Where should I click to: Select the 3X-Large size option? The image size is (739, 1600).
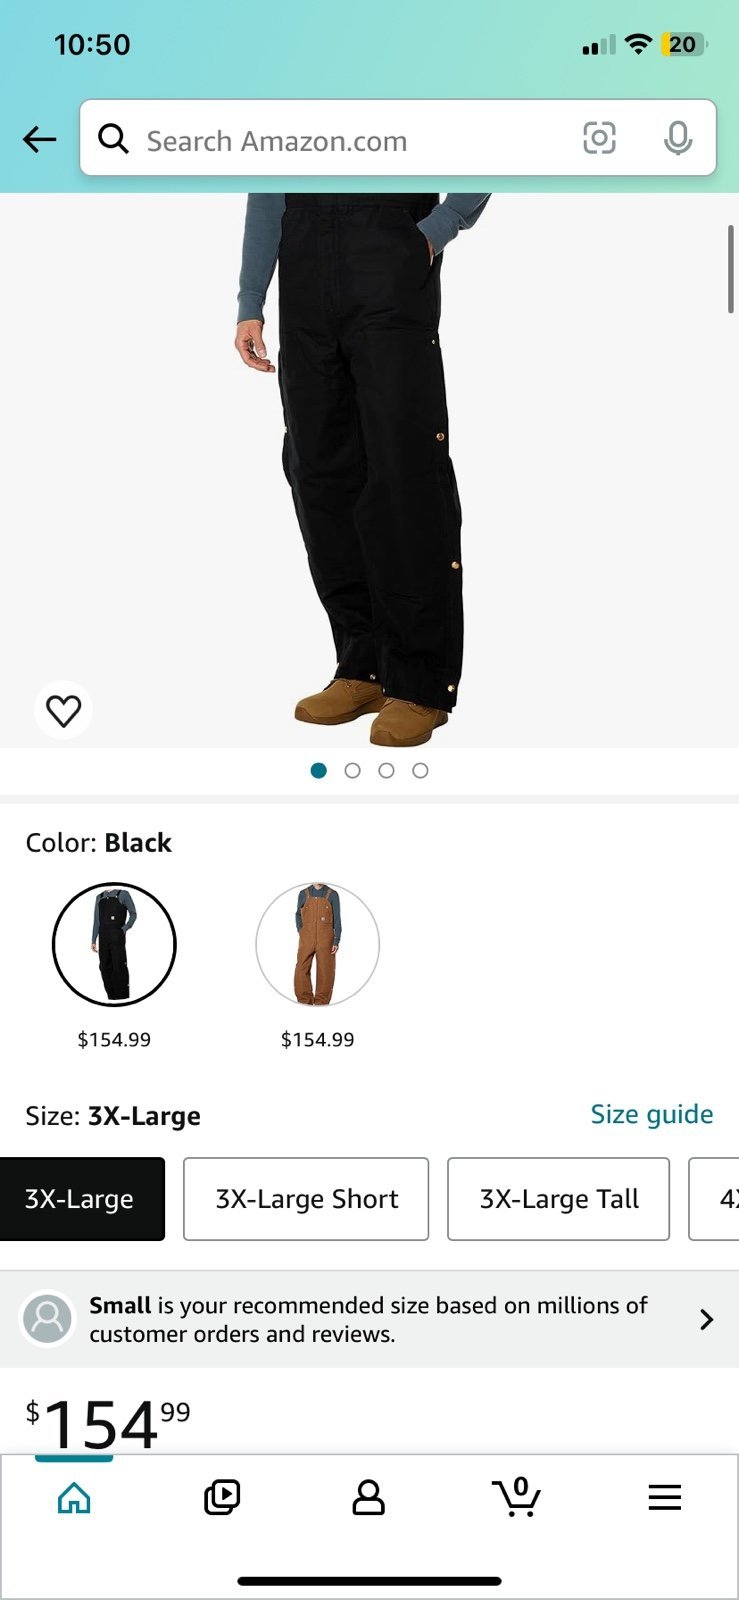(x=80, y=1199)
